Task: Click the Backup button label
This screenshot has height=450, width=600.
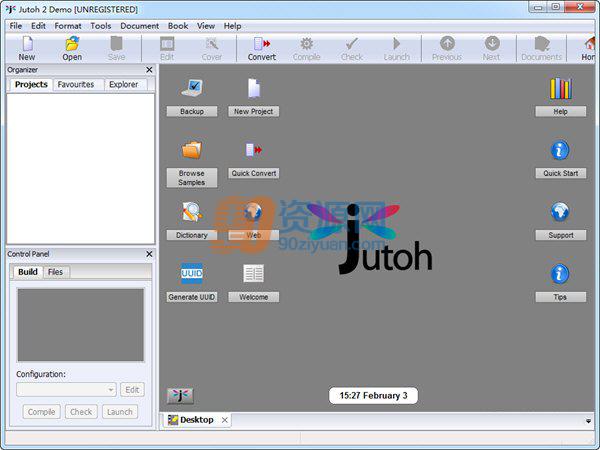Action: pos(192,111)
